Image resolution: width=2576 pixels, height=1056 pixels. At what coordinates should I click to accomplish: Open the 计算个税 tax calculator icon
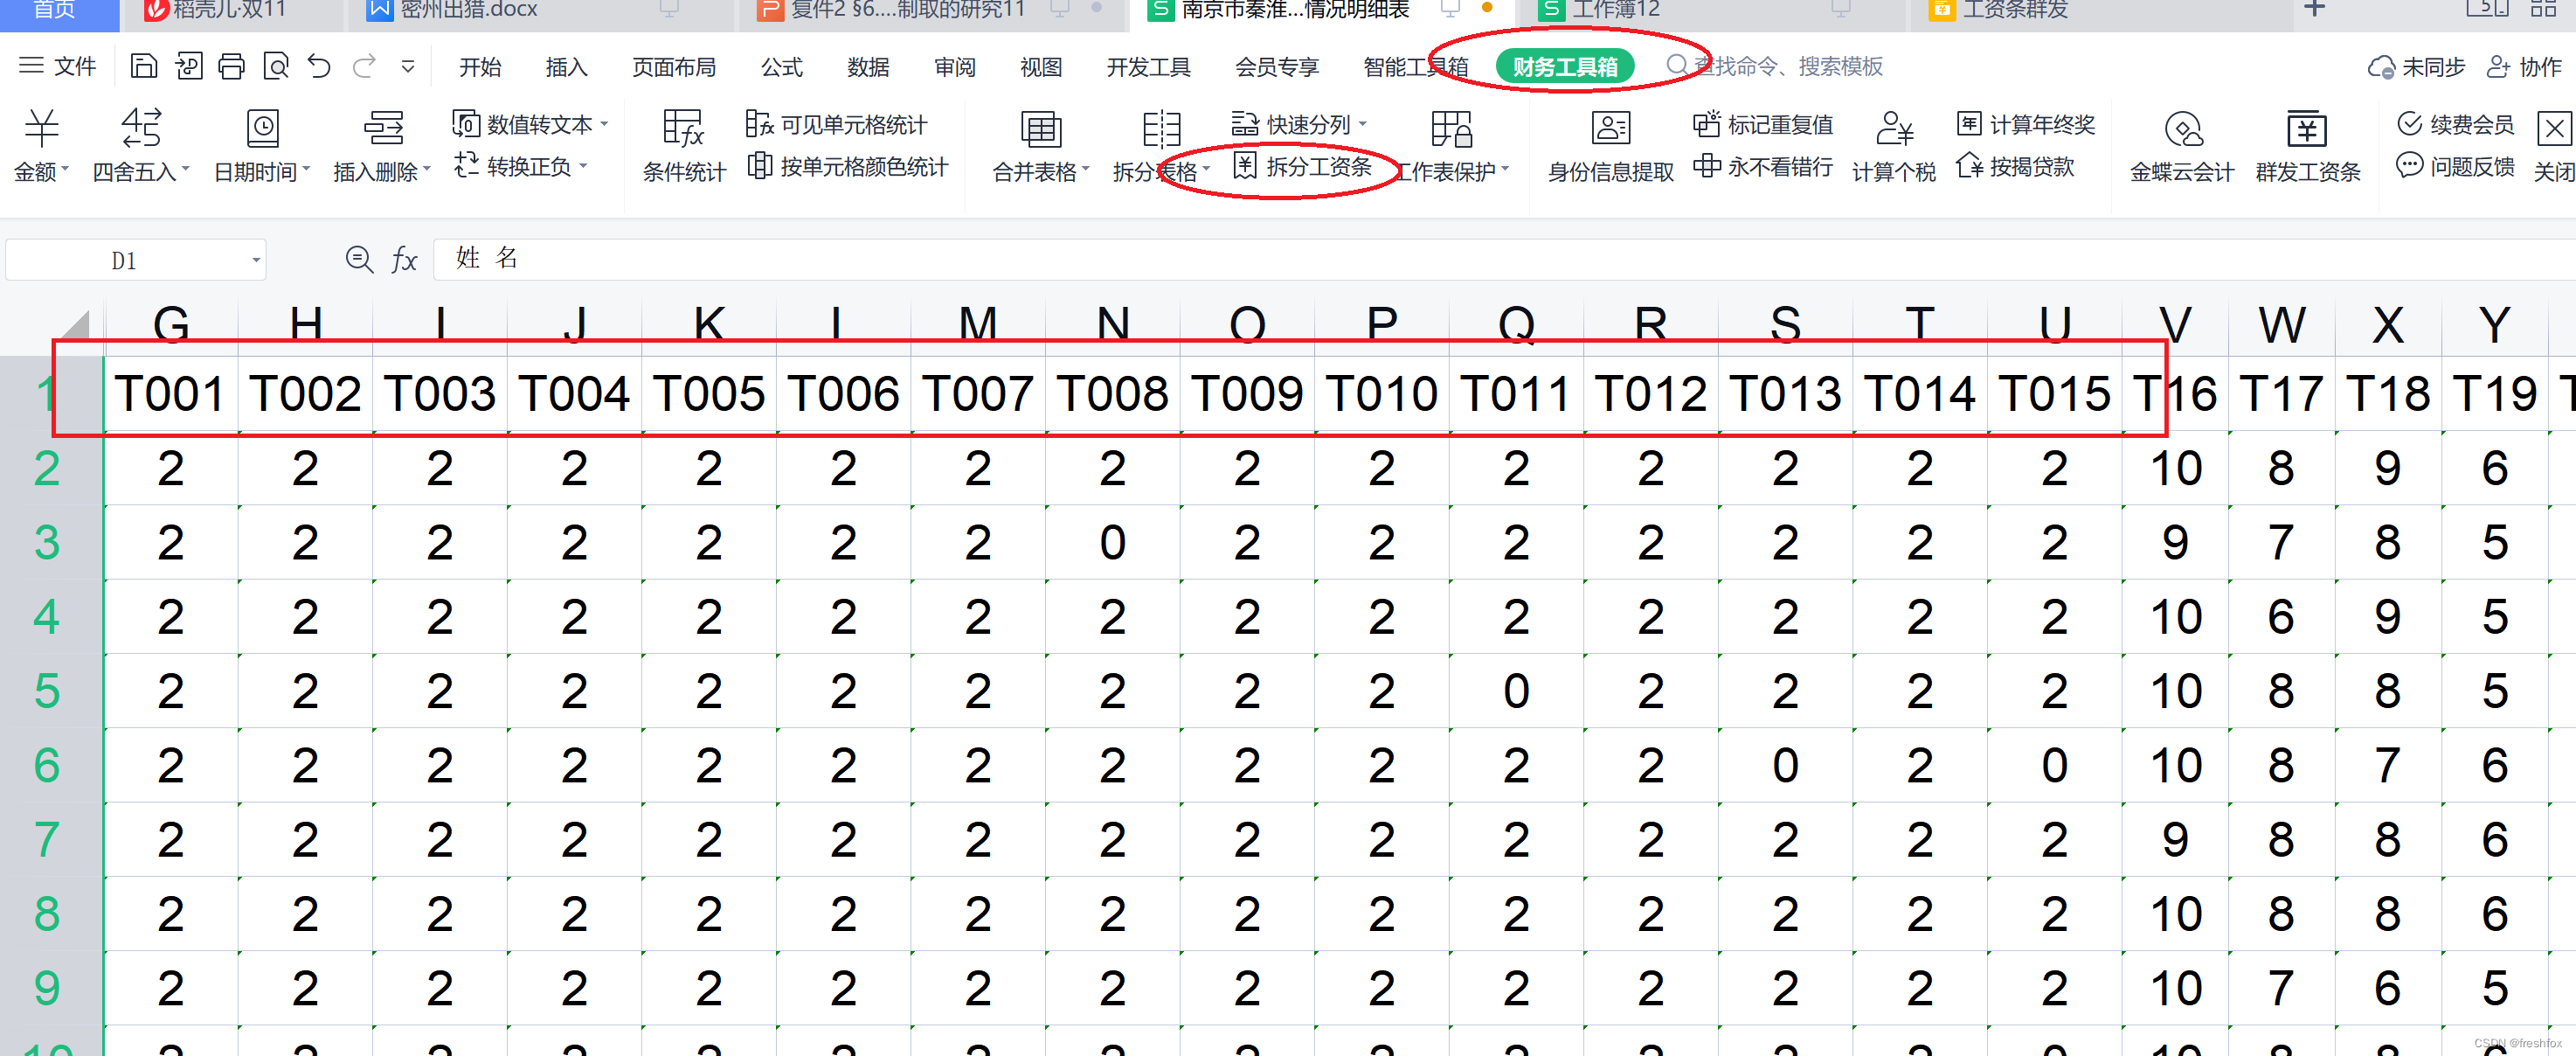click(x=1894, y=129)
